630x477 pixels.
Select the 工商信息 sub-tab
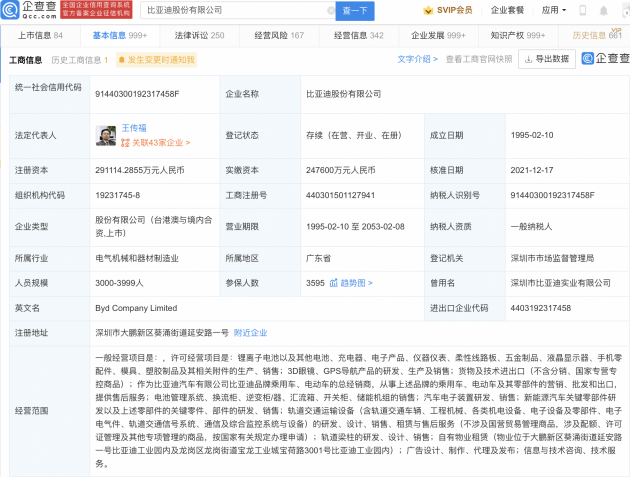[25, 60]
